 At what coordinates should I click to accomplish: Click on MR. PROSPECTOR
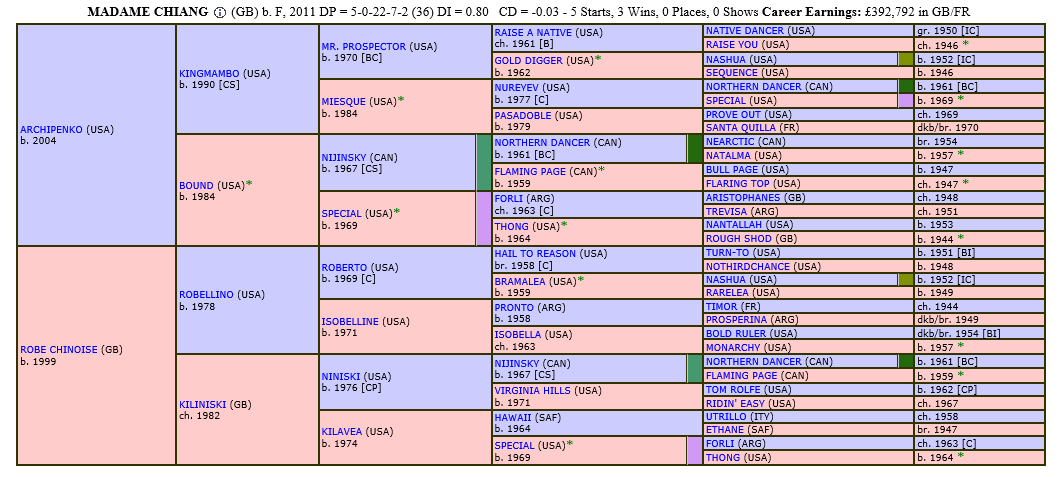364,46
